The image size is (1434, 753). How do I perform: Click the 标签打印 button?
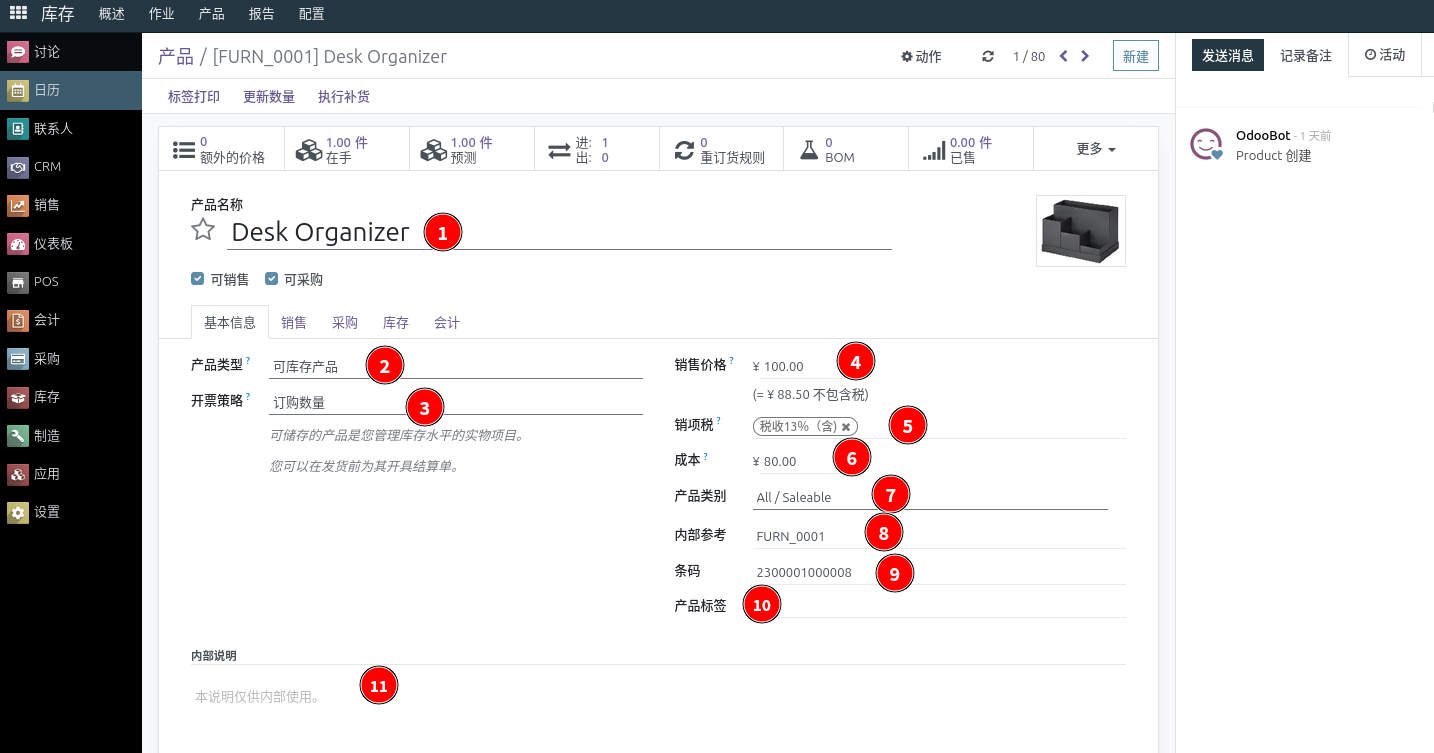(194, 97)
